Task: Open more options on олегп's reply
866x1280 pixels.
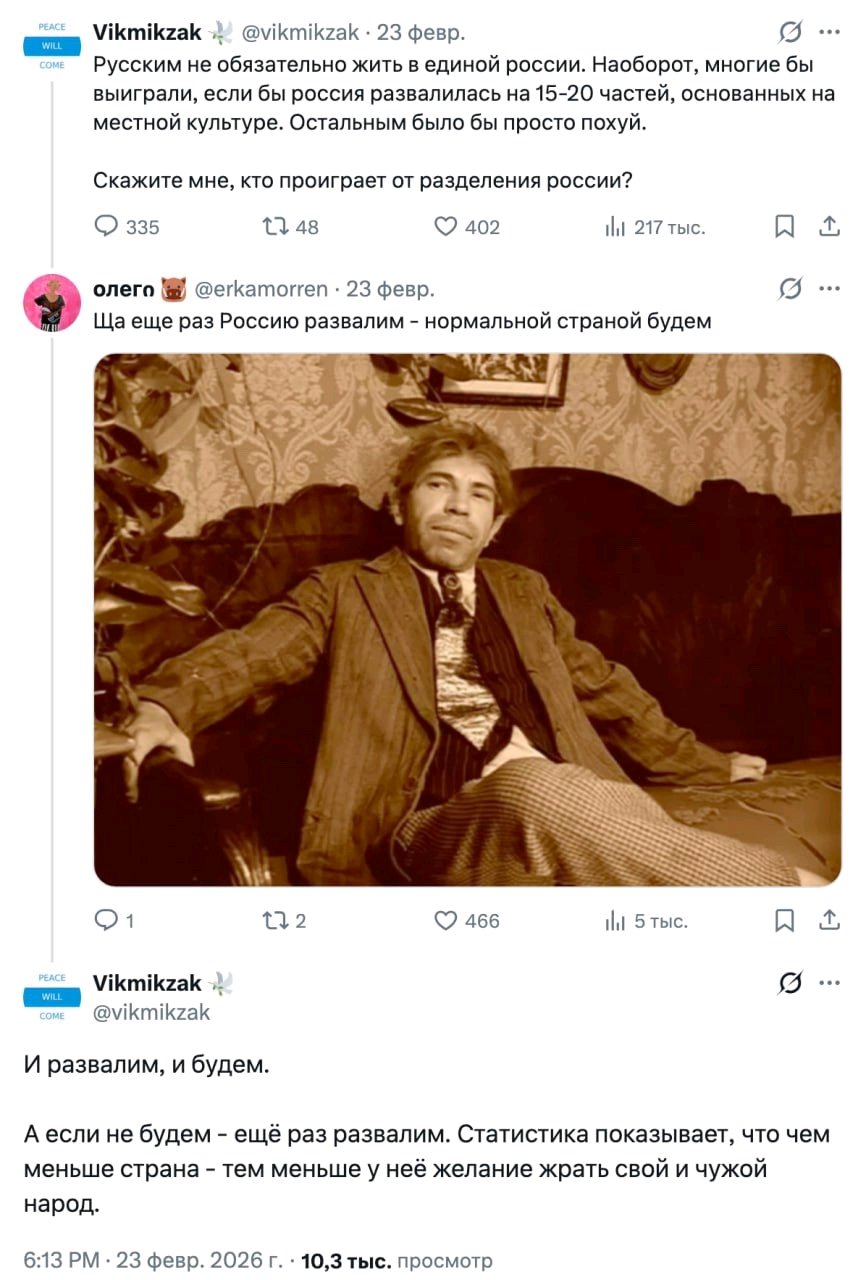Action: pos(830,289)
